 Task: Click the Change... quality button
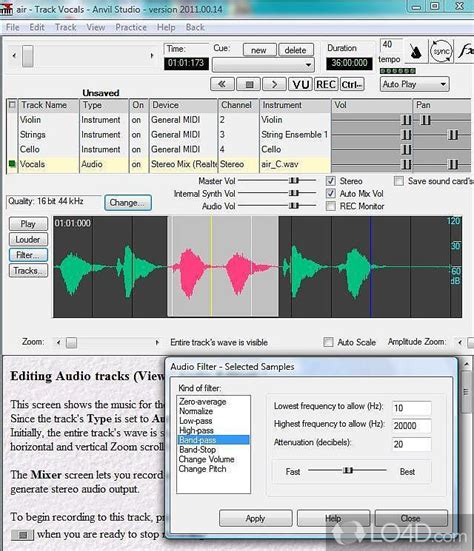point(128,203)
